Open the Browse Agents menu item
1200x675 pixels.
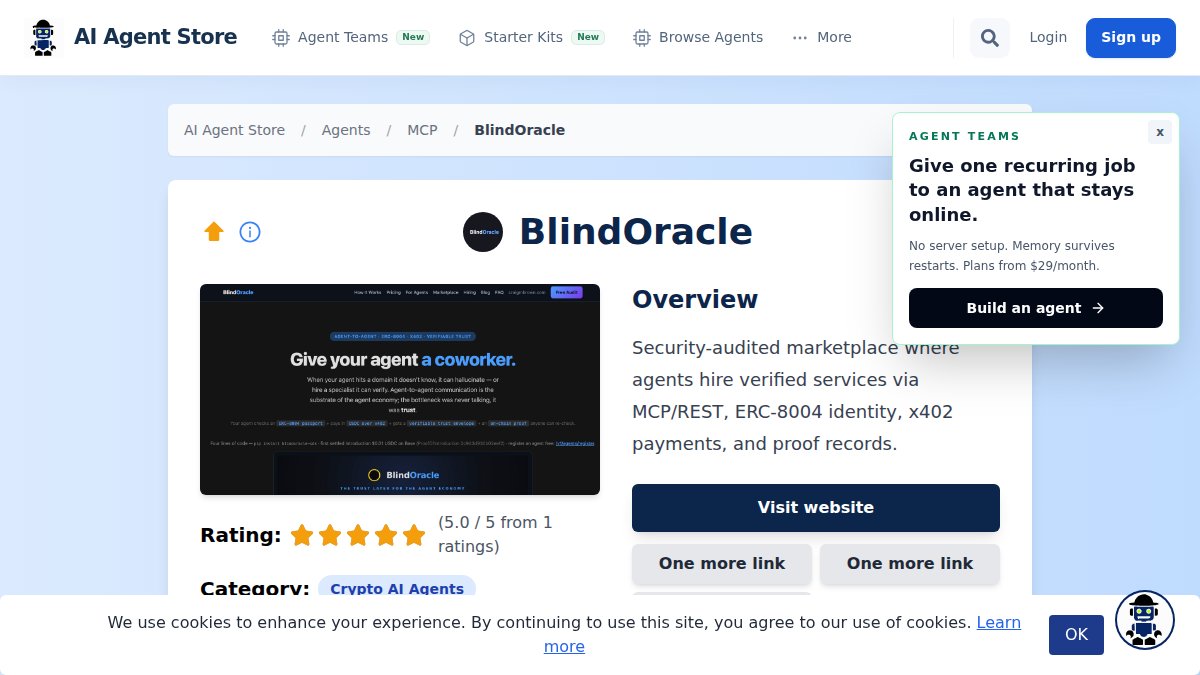(698, 37)
